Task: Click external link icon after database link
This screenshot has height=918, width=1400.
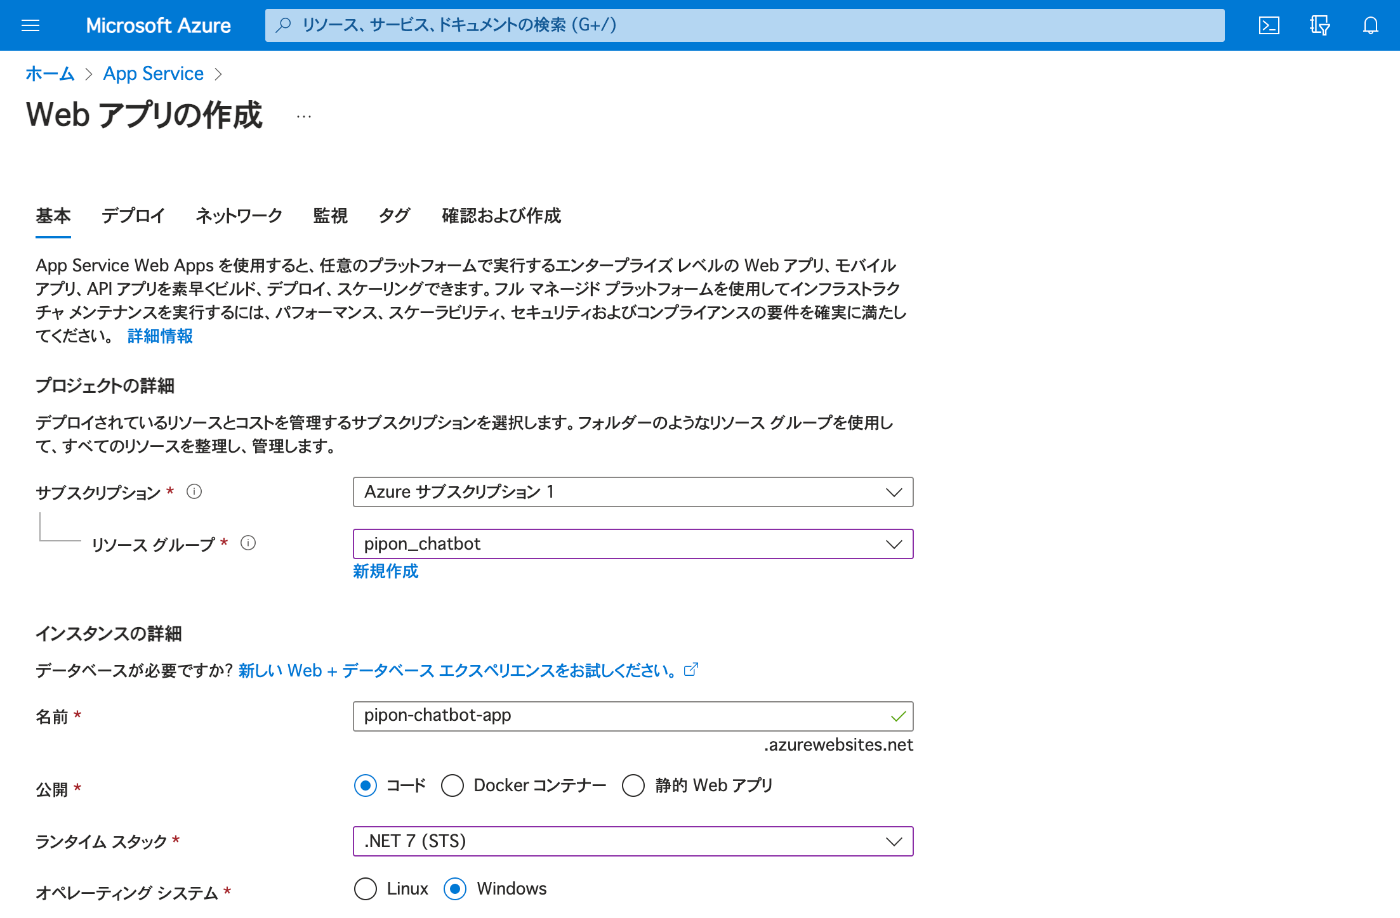Action: pyautogui.click(x=691, y=669)
